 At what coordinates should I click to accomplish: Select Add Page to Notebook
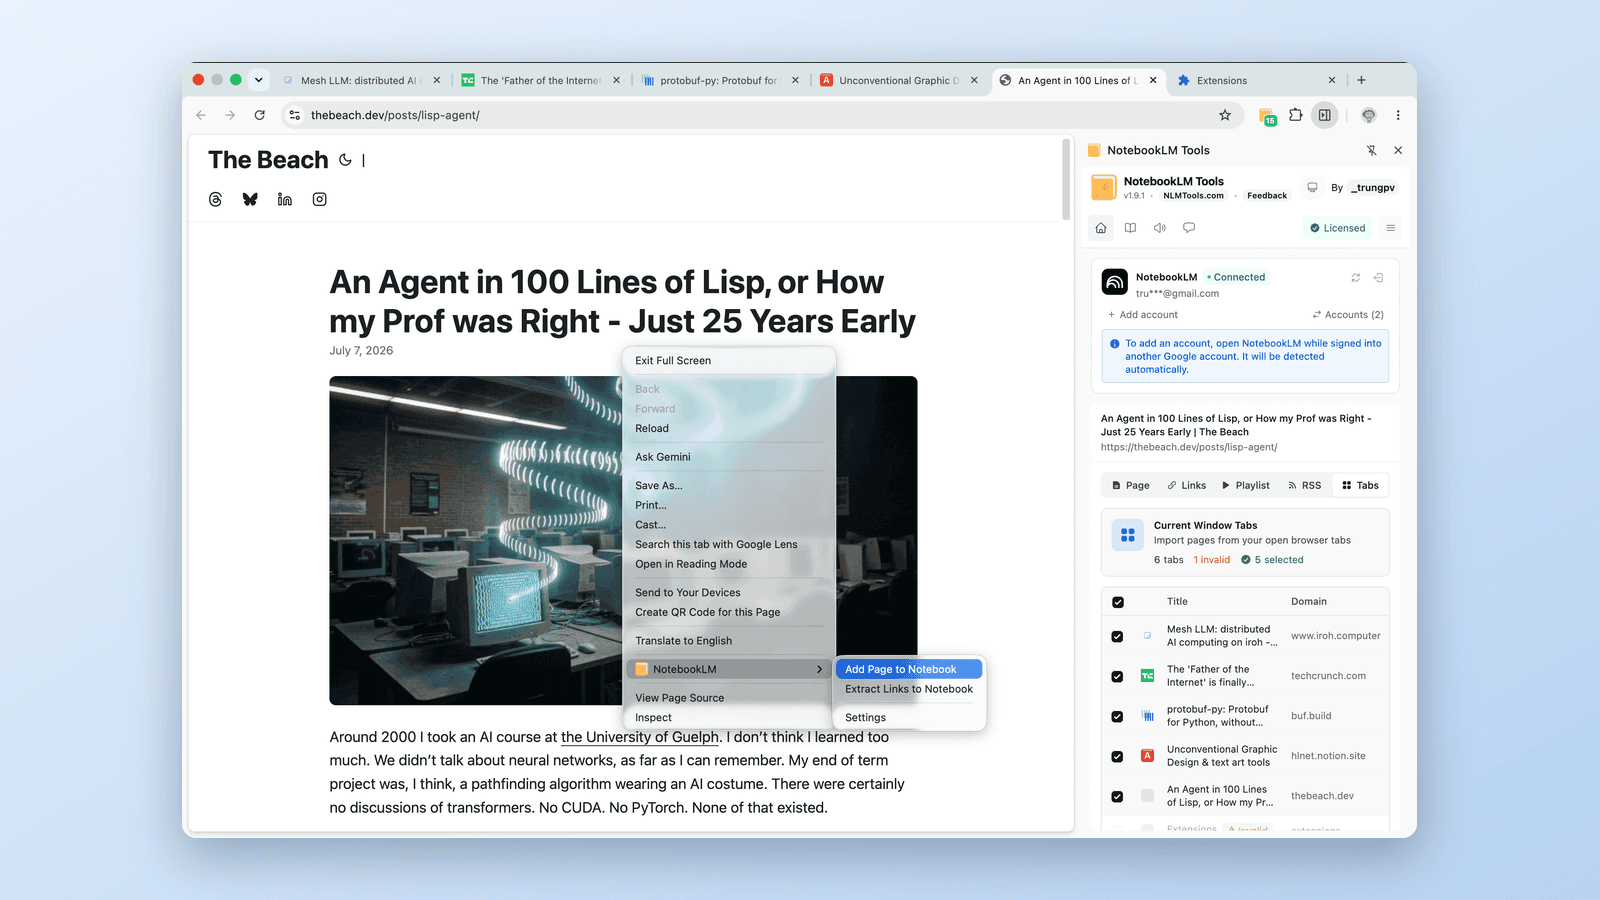pos(909,669)
